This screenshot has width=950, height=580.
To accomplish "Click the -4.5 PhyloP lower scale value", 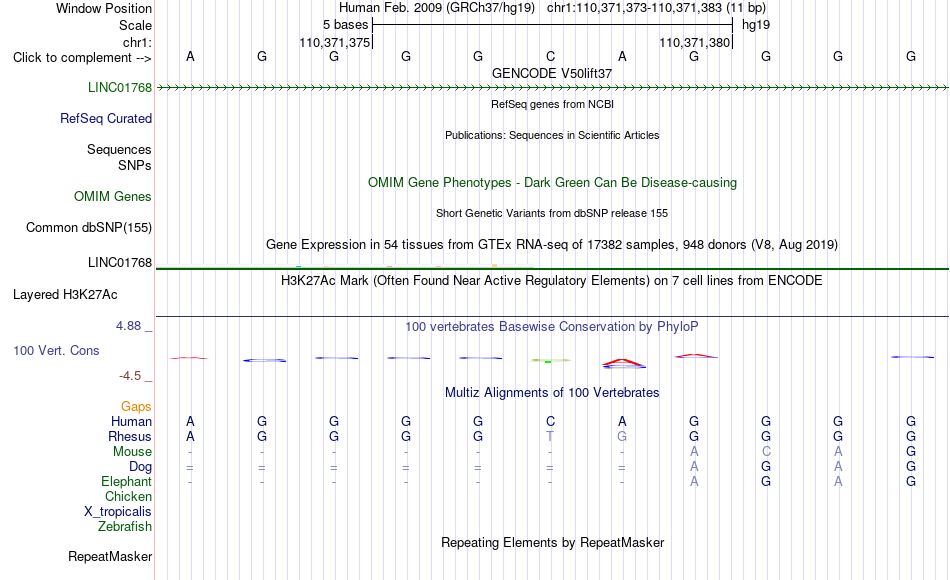I will [x=130, y=376].
